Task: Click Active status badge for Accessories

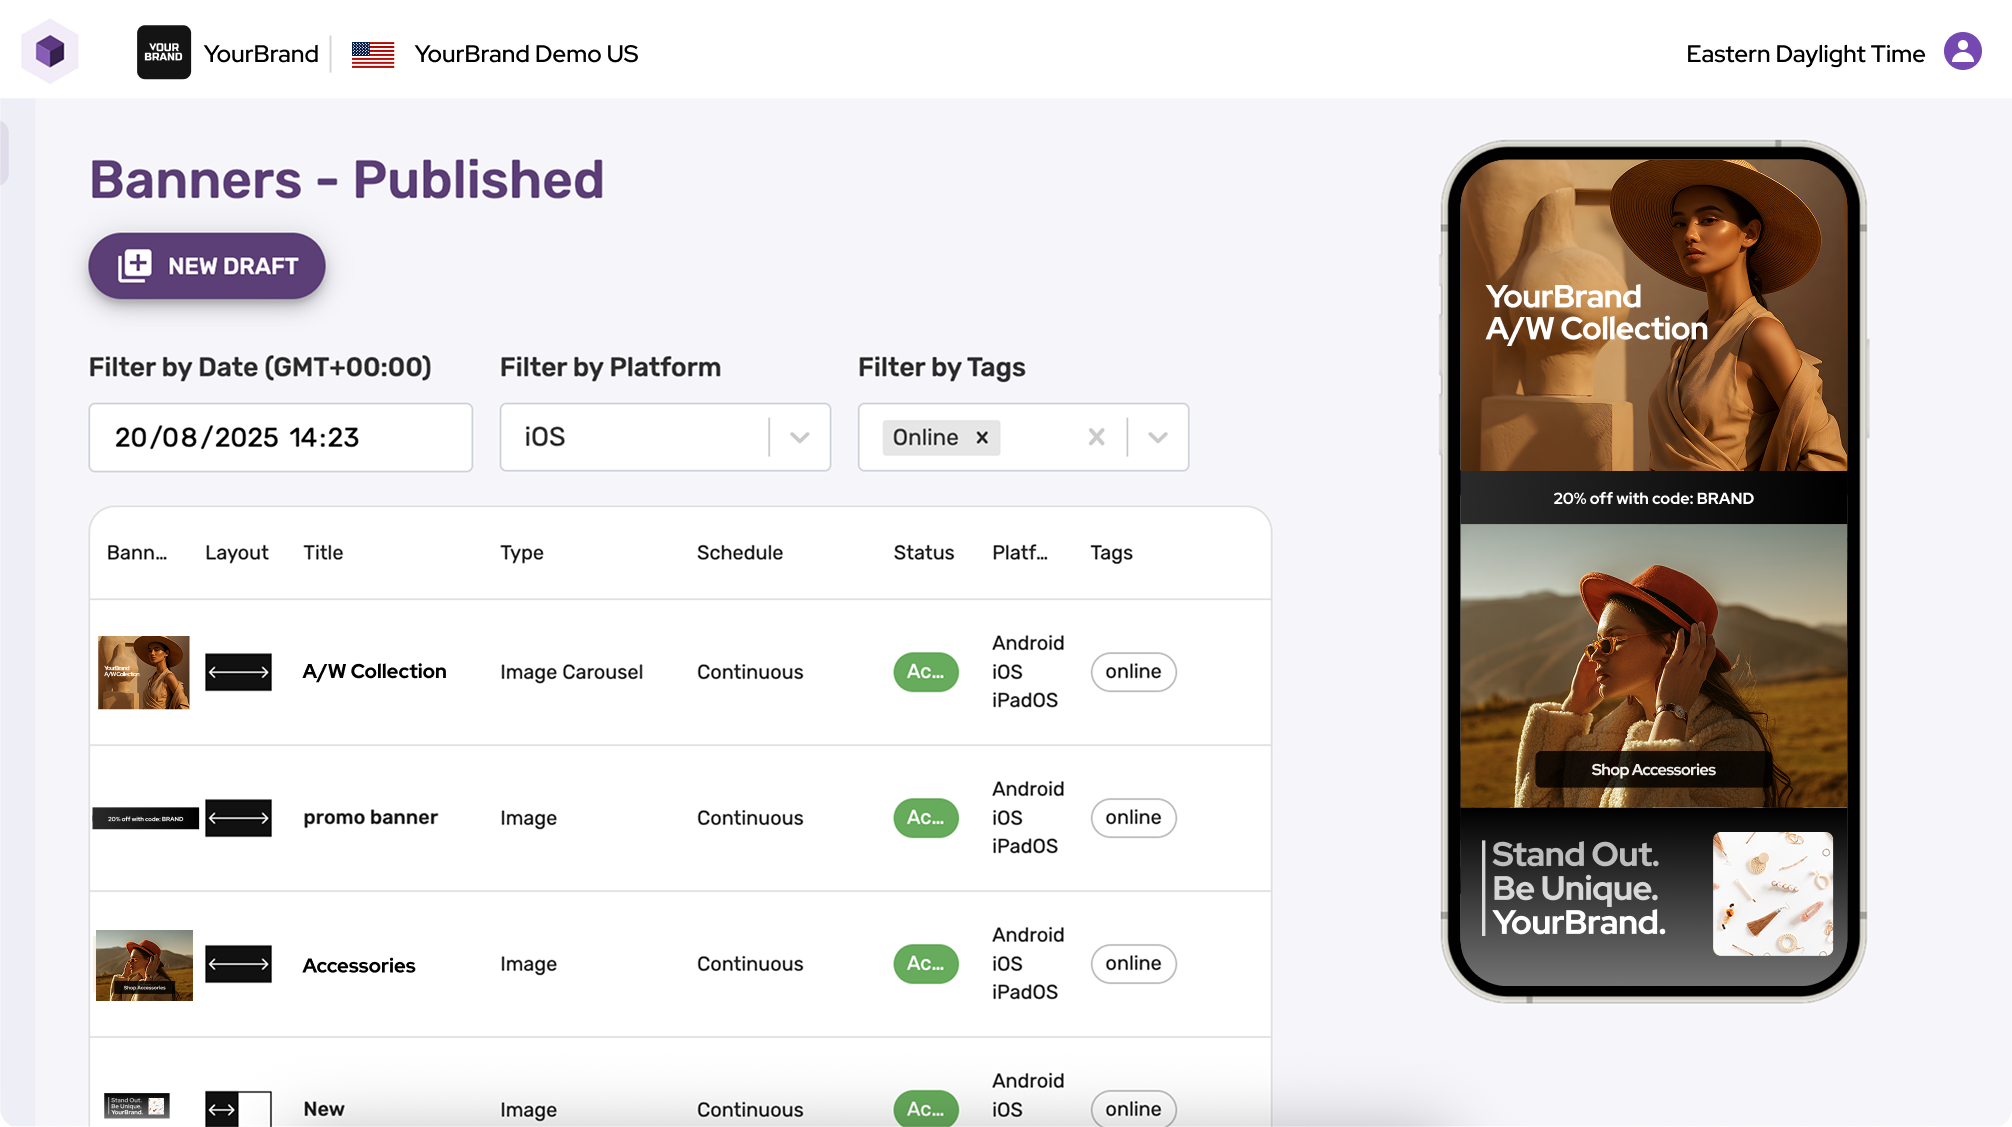Action: (x=926, y=964)
